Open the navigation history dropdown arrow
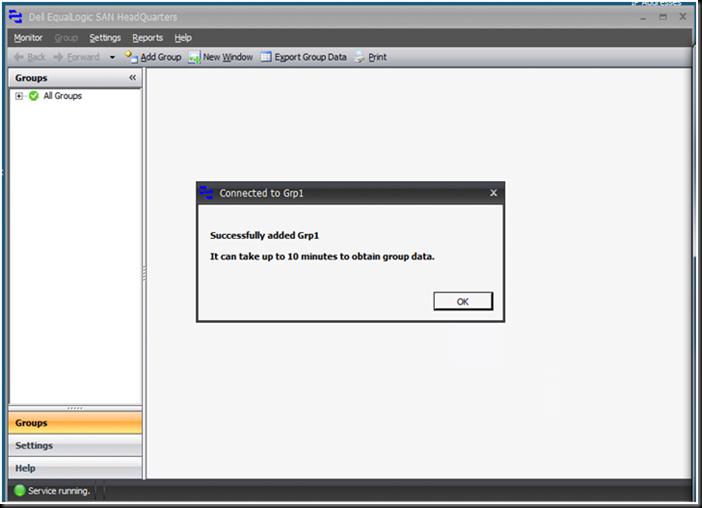Screen dimensions: 702x508 (x=112, y=57)
